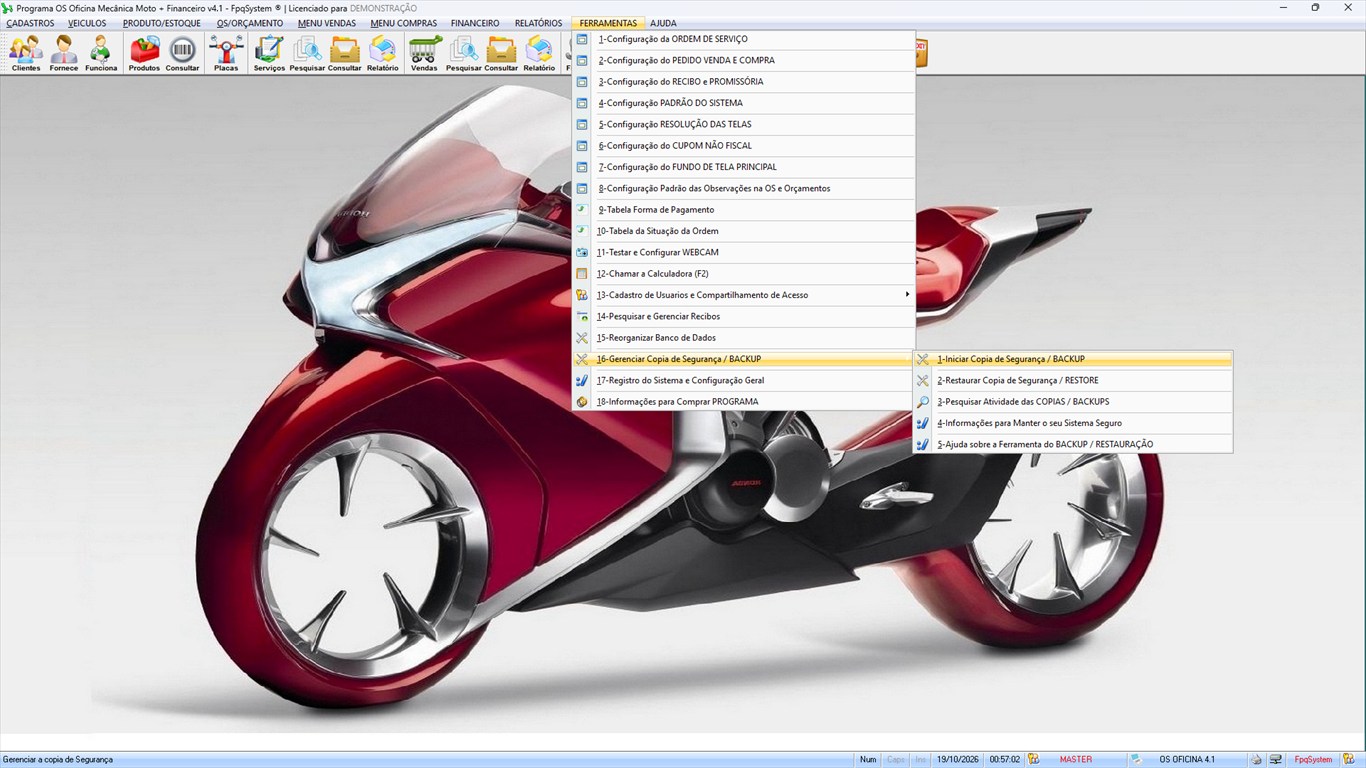Select Testar e Configurar WEBCAM
The height and width of the screenshot is (768, 1366).
pyautogui.click(x=744, y=252)
